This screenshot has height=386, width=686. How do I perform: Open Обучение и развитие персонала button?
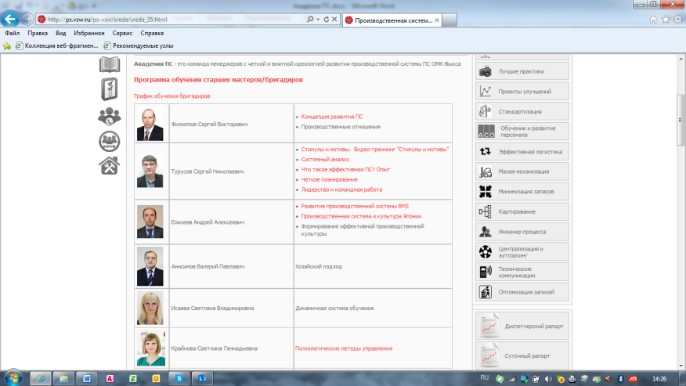tap(522, 131)
